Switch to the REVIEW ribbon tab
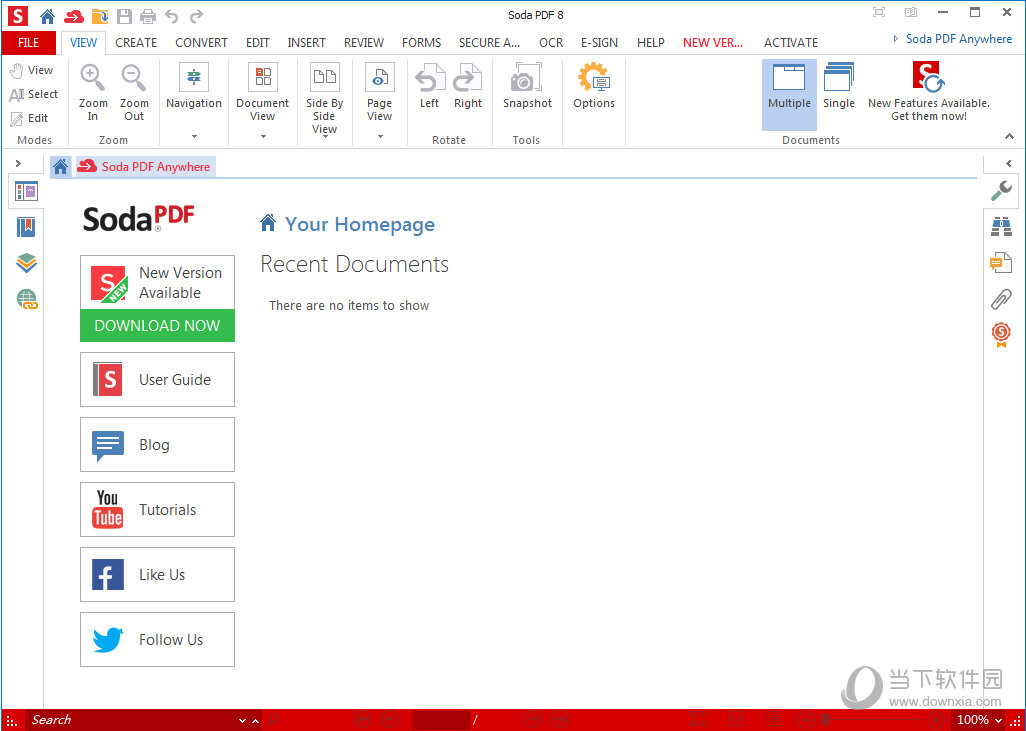 coord(364,43)
